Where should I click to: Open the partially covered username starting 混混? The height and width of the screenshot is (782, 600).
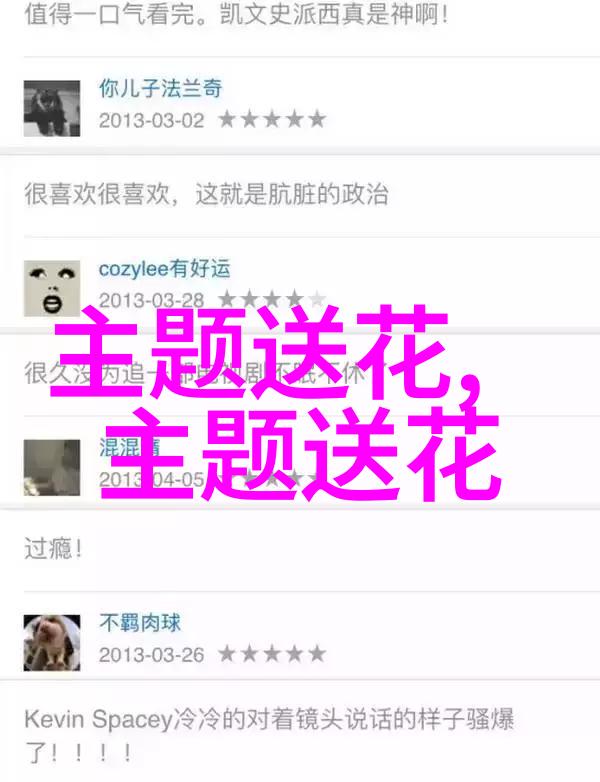point(129,447)
